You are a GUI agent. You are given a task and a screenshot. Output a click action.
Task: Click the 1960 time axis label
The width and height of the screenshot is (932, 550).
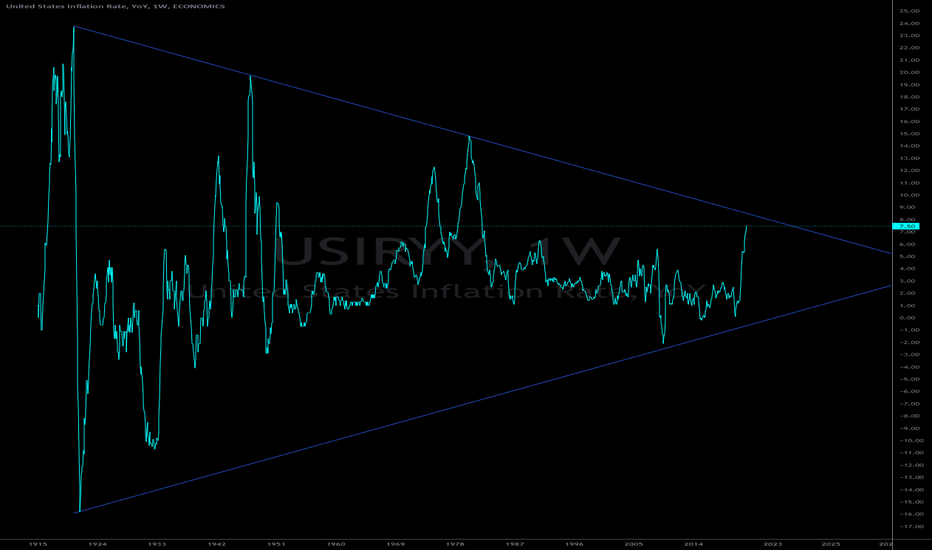click(336, 544)
